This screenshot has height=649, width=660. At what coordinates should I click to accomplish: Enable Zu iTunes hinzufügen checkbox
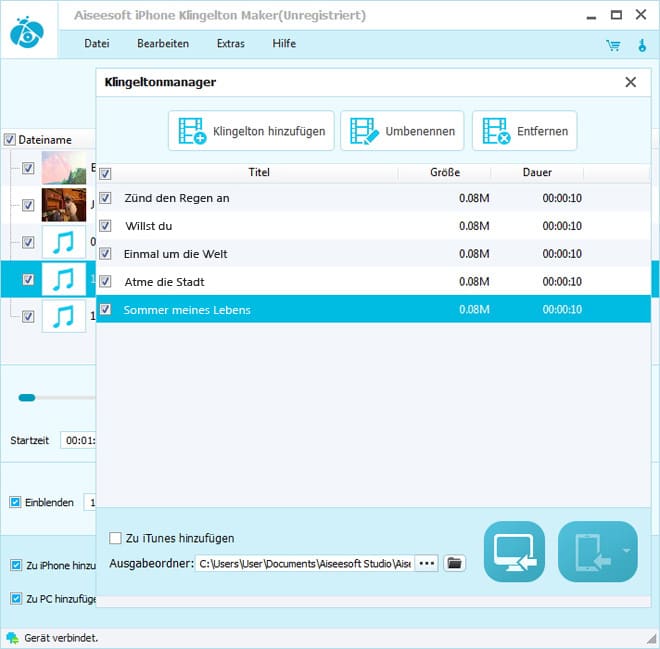[x=115, y=538]
